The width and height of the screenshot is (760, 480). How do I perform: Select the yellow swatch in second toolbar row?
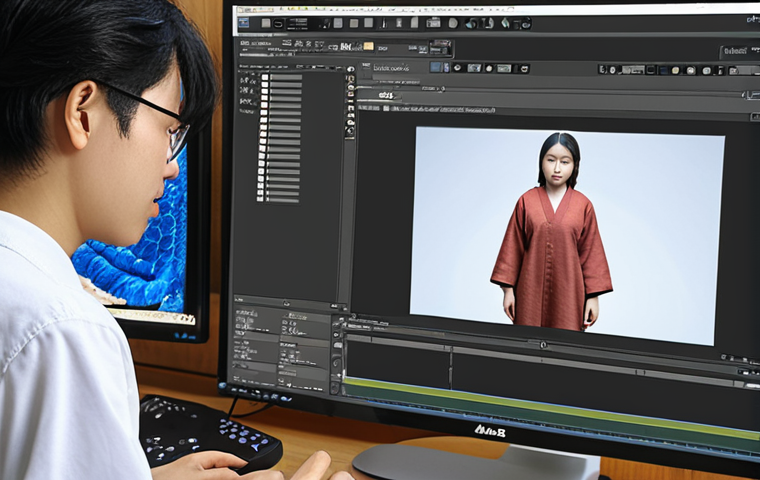(x=368, y=46)
